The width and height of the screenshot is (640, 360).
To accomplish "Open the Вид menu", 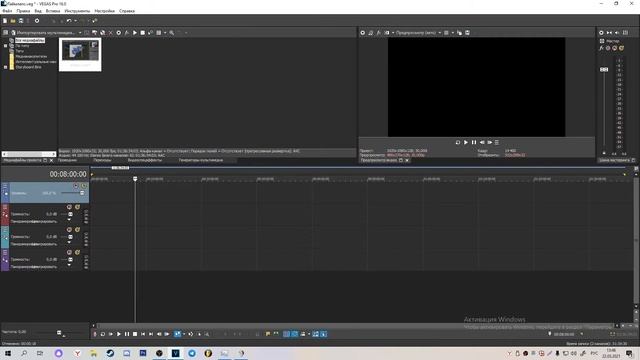I will [38, 11].
